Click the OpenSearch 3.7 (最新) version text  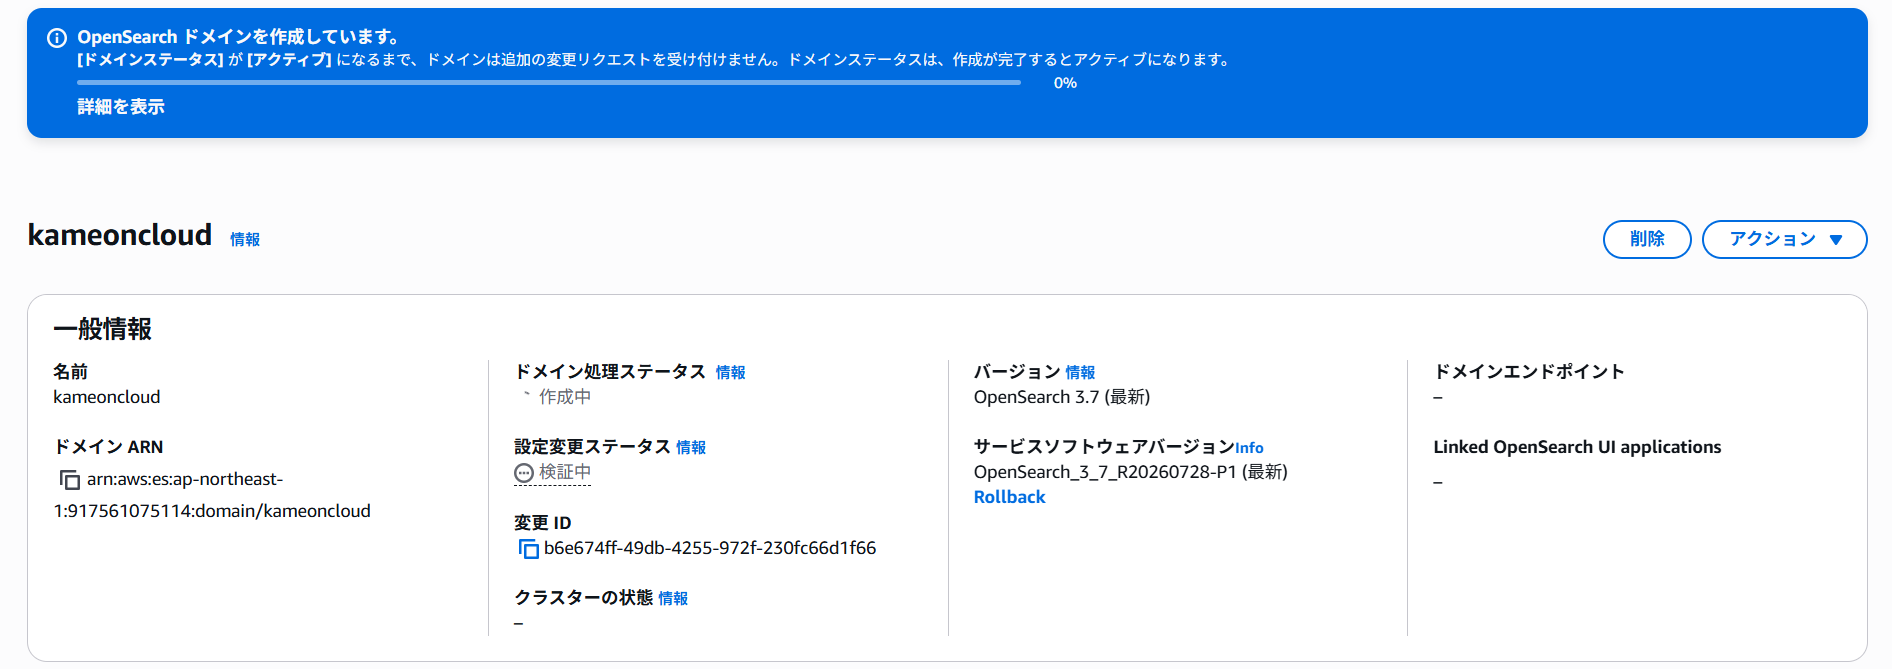(1062, 397)
